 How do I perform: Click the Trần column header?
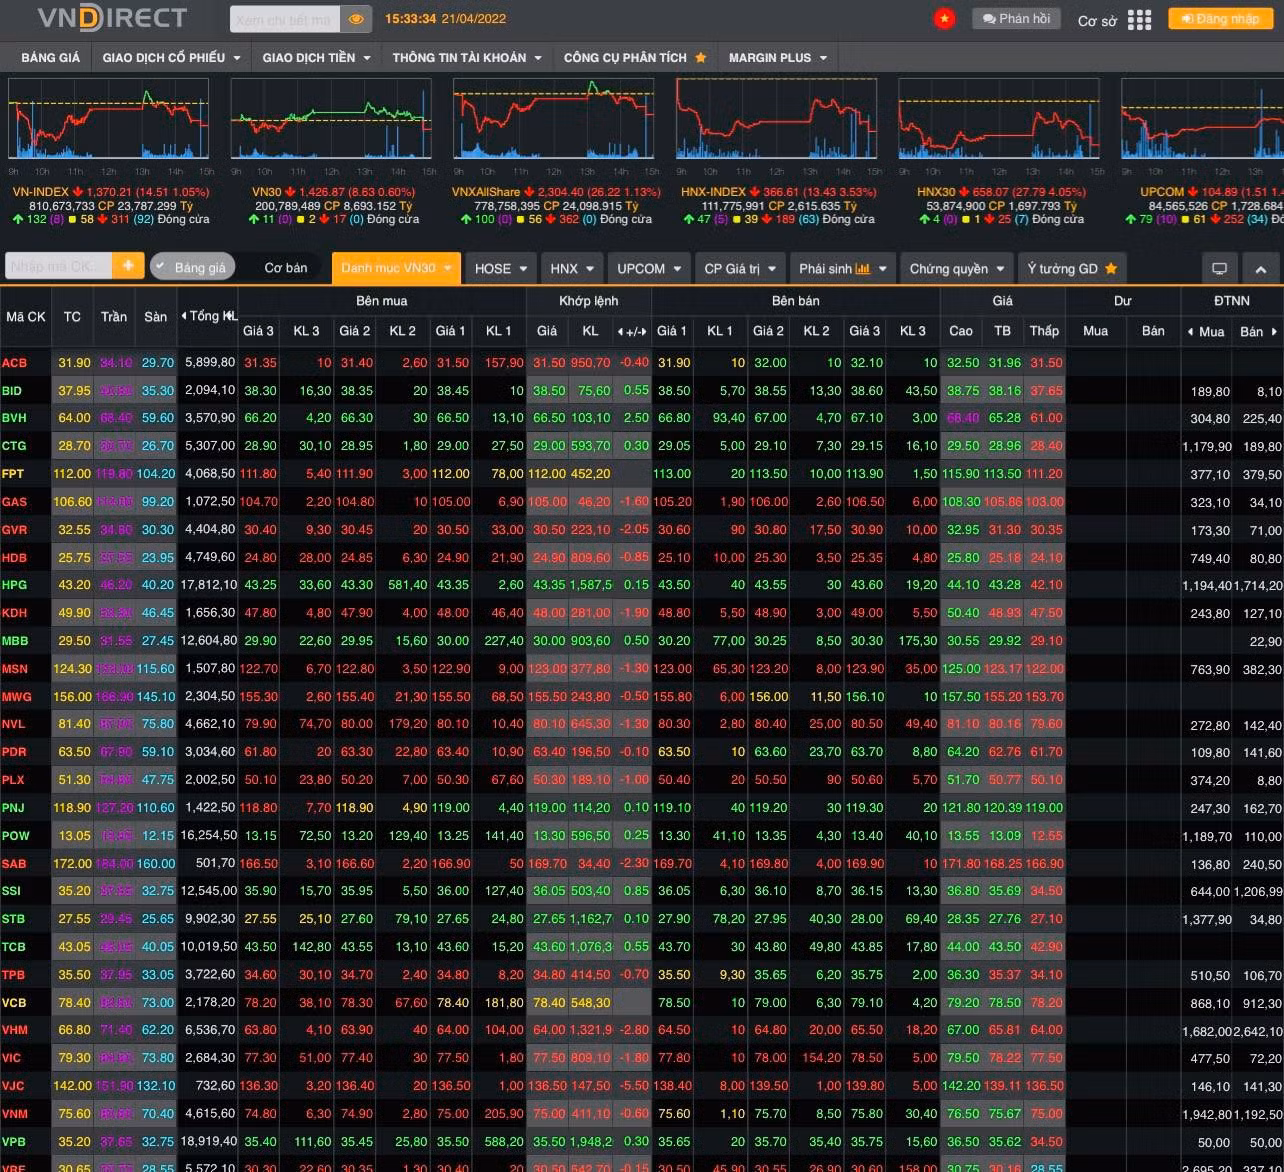coord(114,316)
